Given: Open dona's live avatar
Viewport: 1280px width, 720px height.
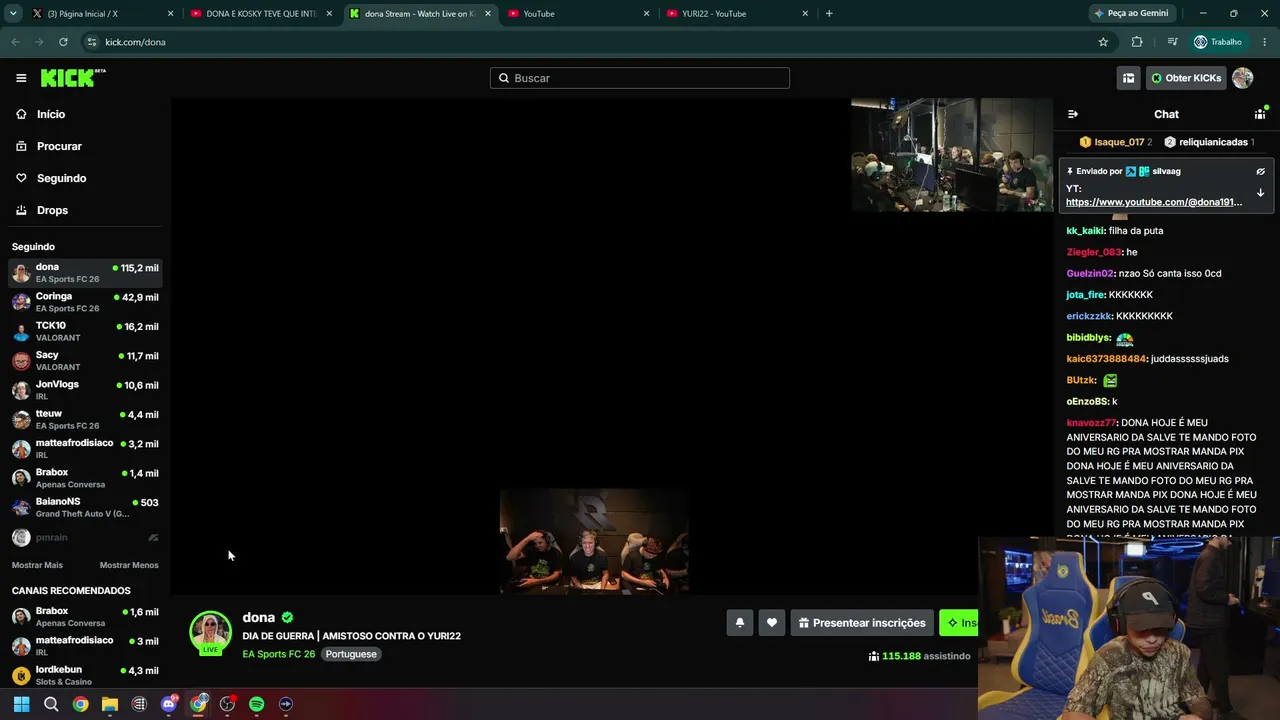Looking at the screenshot, I should point(210,632).
